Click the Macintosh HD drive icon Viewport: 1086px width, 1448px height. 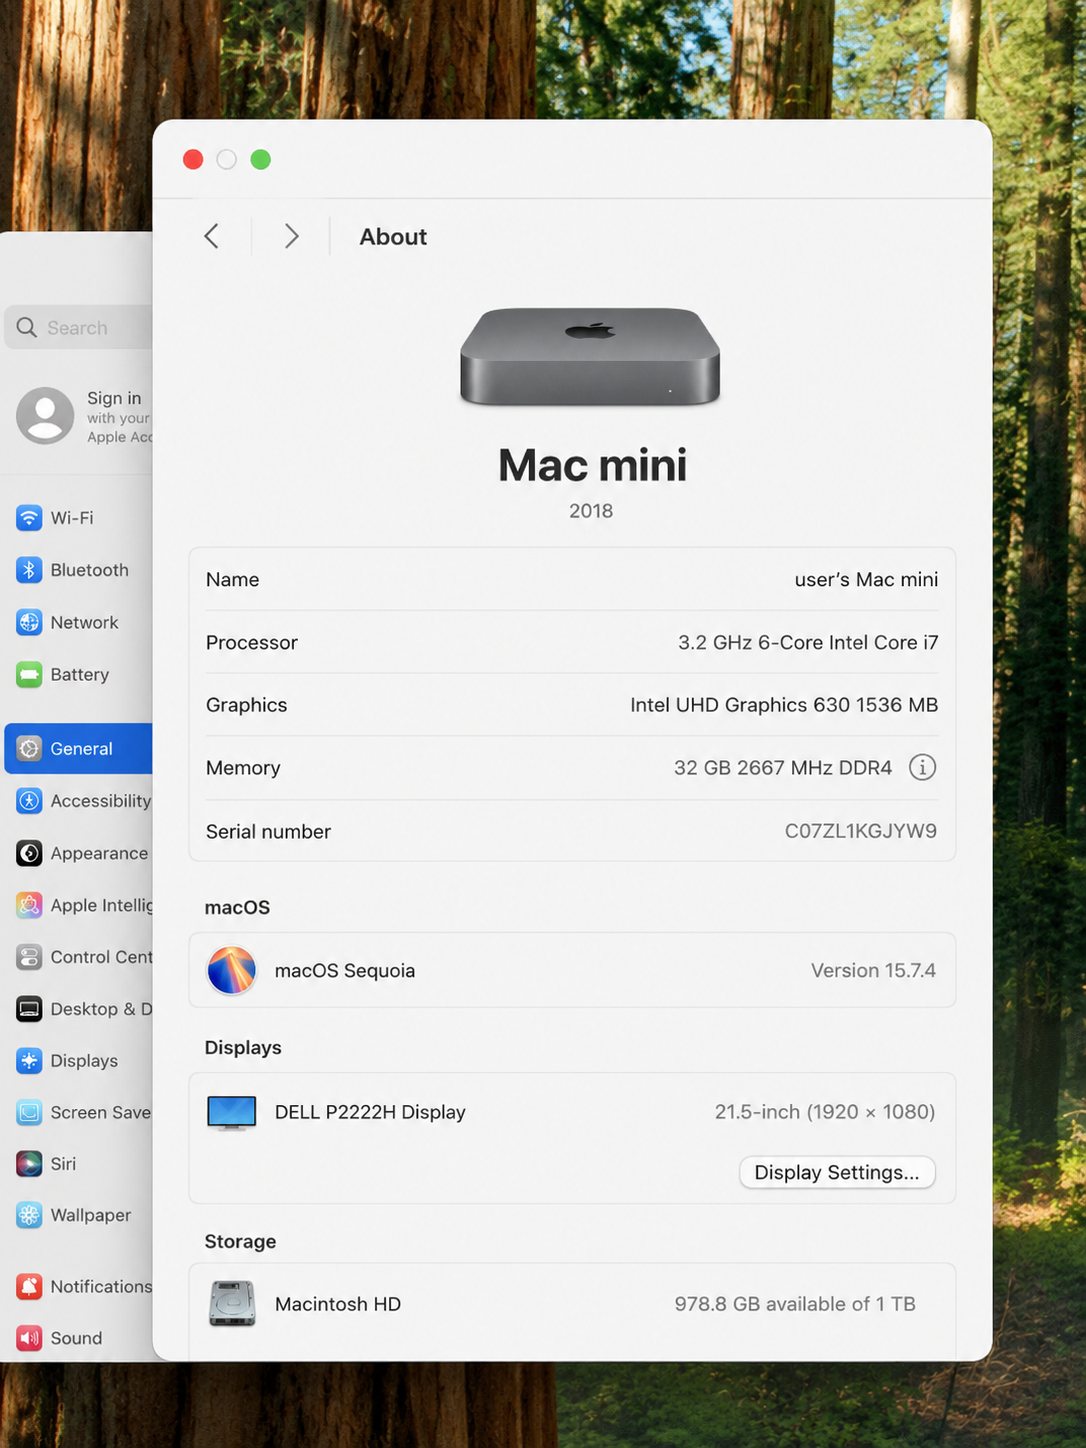tap(232, 1304)
